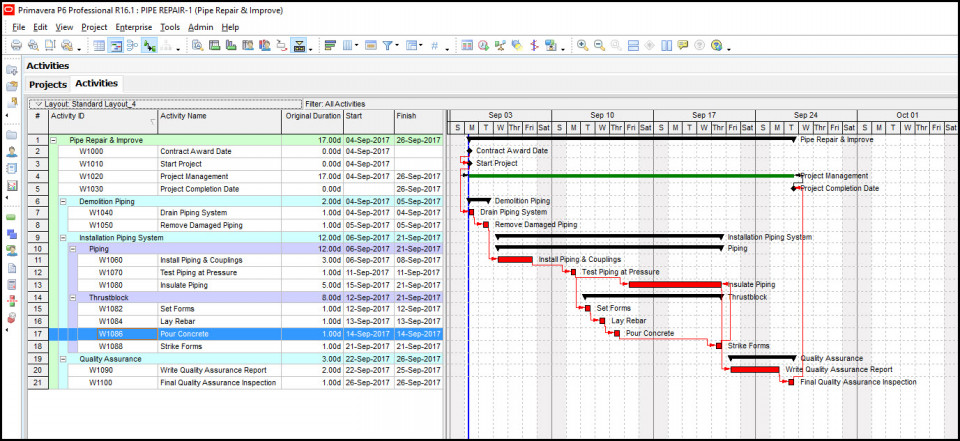Click Level Resources toolbar icon
The height and width of the screenshot is (441, 960).
(x=500, y=46)
